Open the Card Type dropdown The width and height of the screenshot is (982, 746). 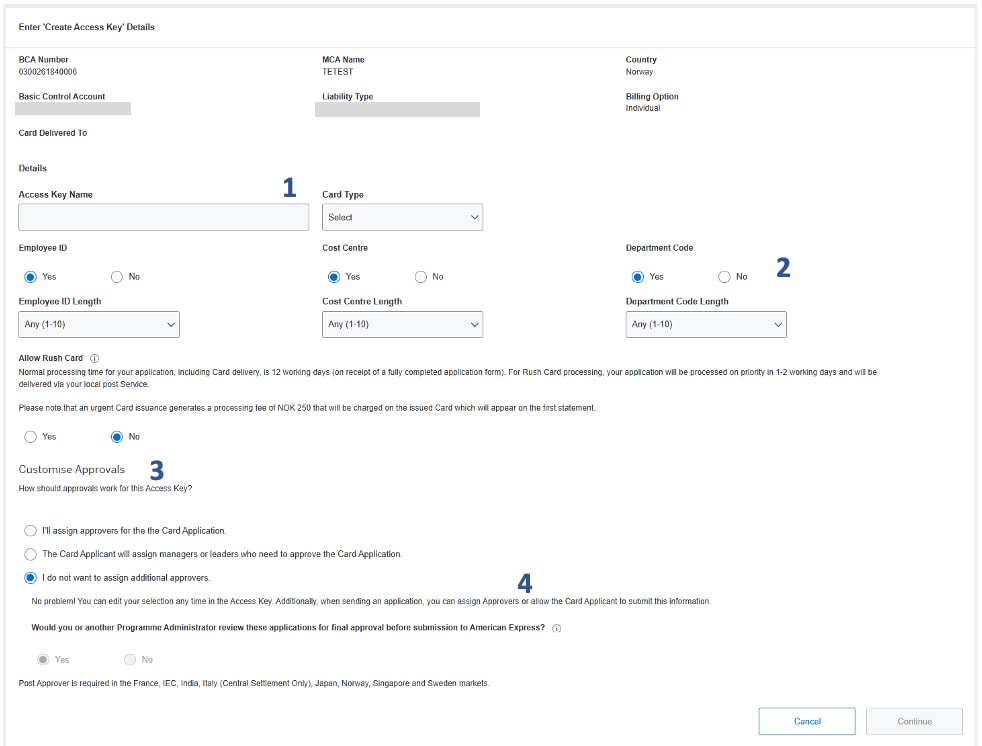[x=402, y=216]
